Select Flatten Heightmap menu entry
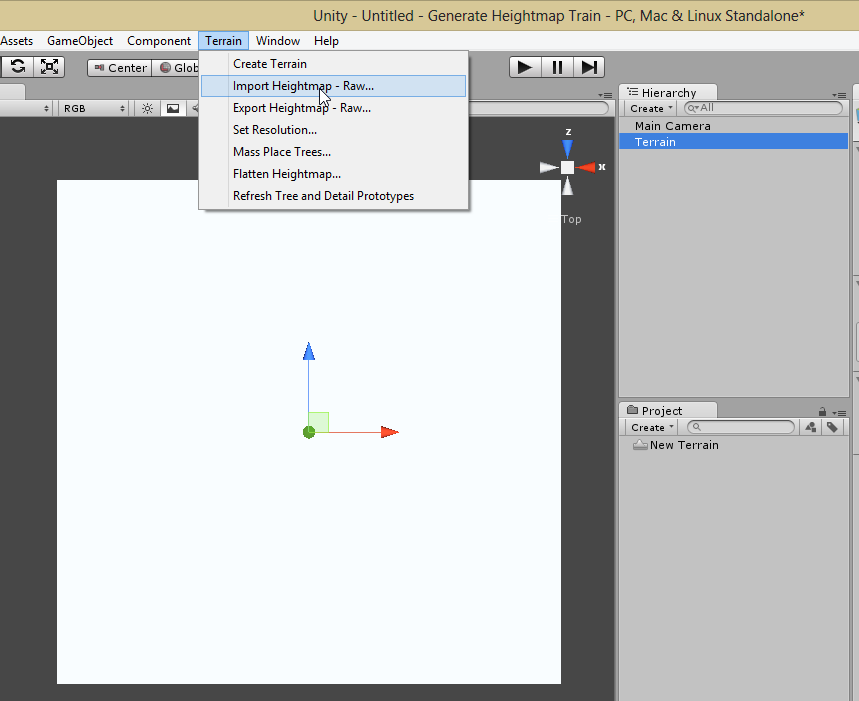 (286, 174)
